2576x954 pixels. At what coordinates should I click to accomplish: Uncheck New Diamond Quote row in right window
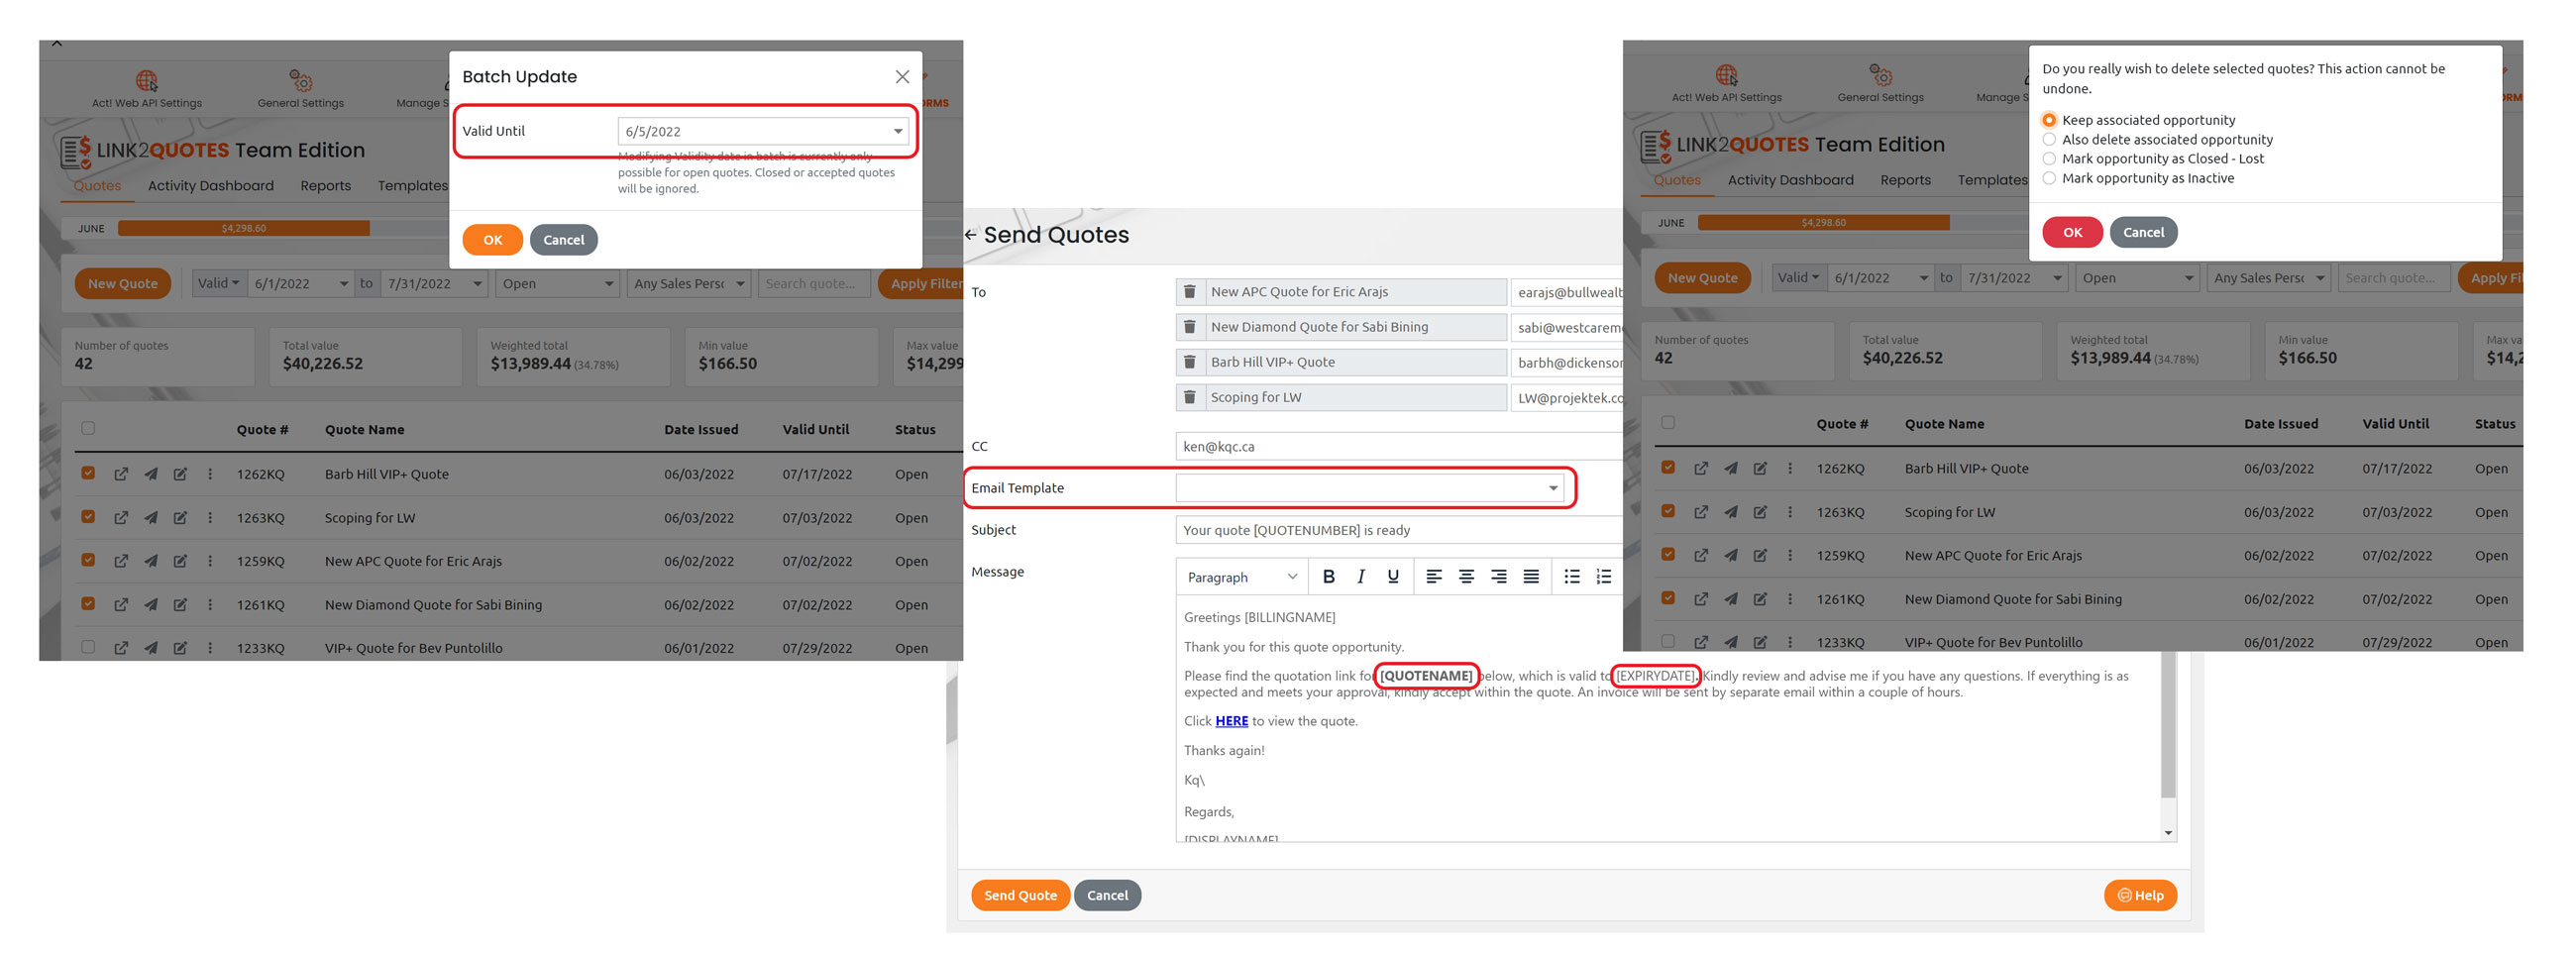[1668, 598]
